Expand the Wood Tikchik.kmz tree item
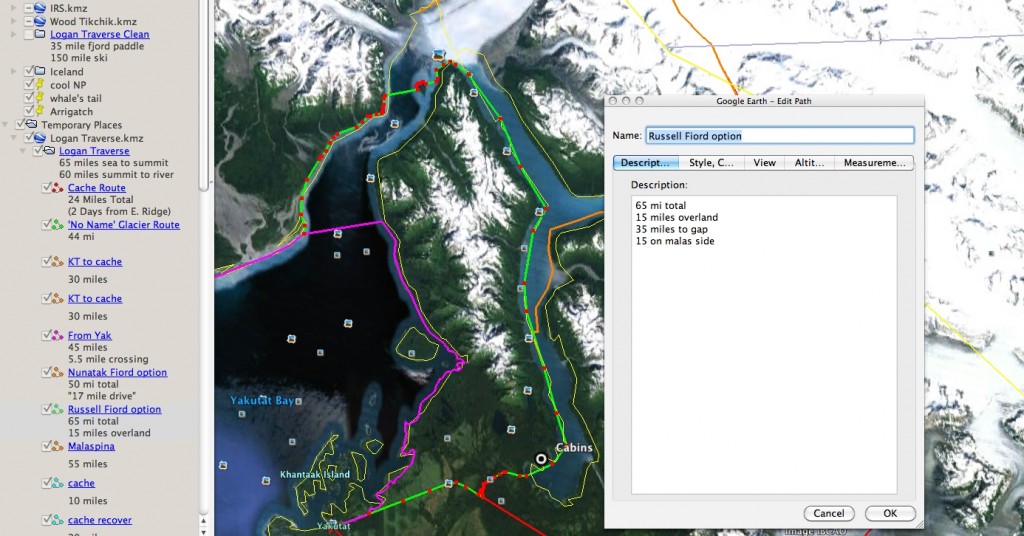This screenshot has width=1024, height=536. (x=16, y=20)
